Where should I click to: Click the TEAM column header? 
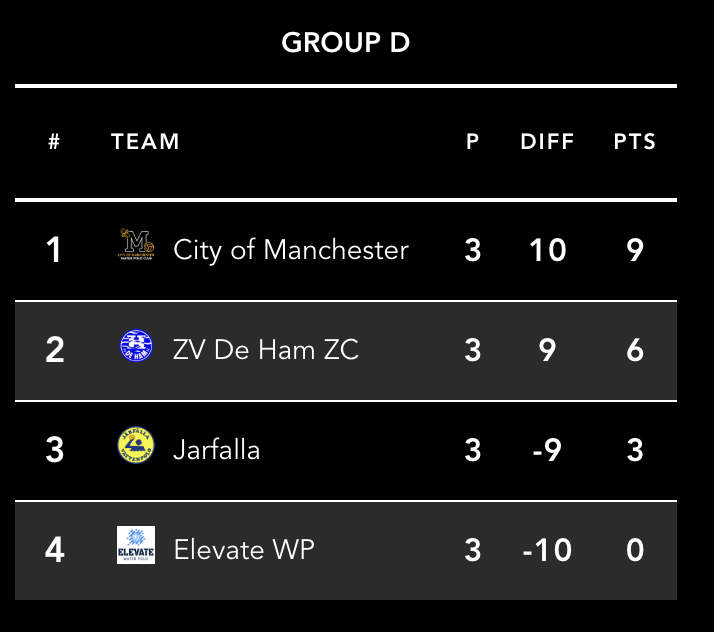pos(145,142)
